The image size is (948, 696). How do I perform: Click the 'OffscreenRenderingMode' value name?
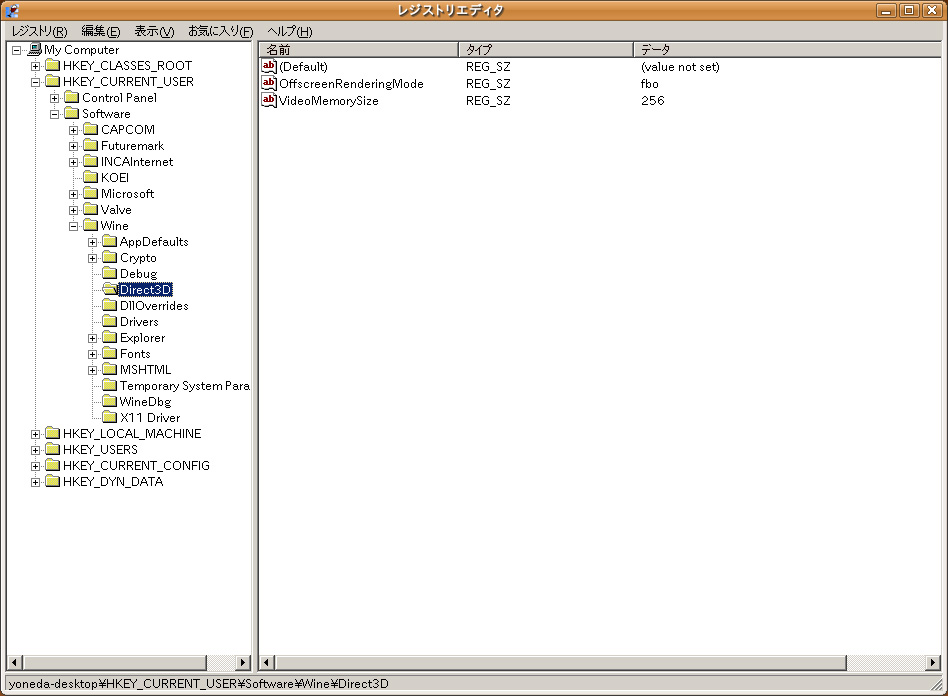click(x=351, y=83)
